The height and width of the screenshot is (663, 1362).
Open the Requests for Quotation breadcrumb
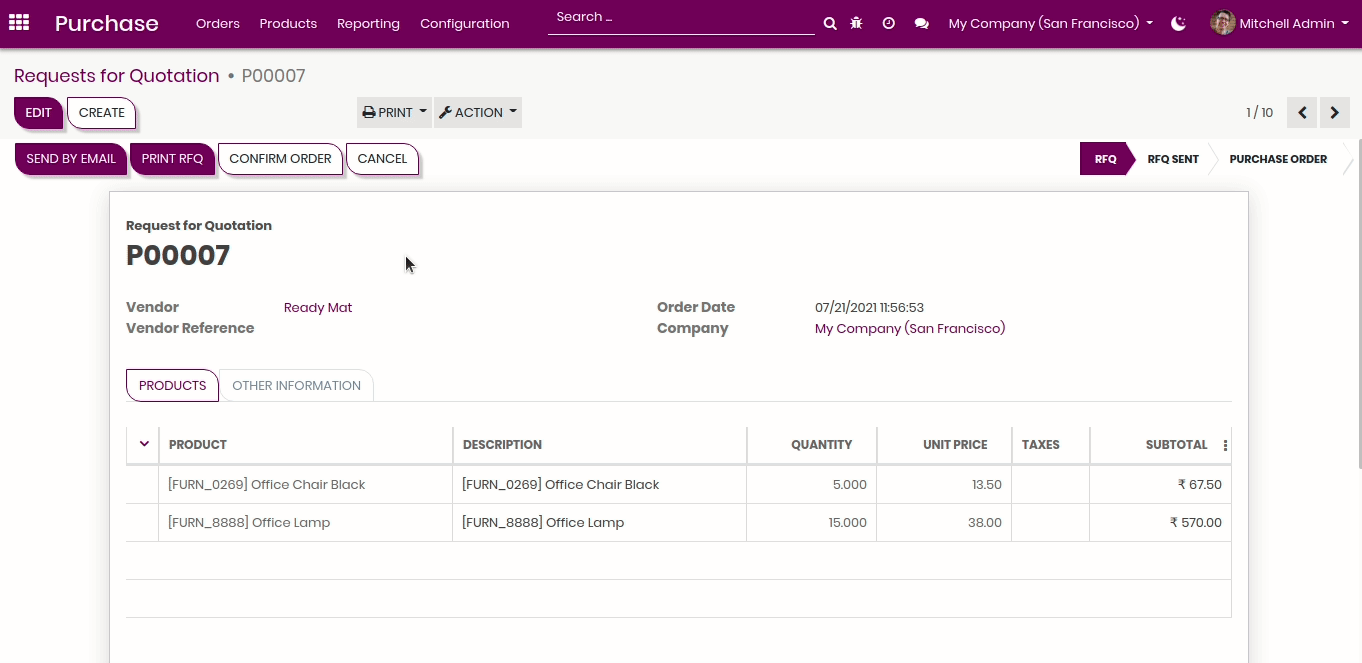tap(116, 76)
